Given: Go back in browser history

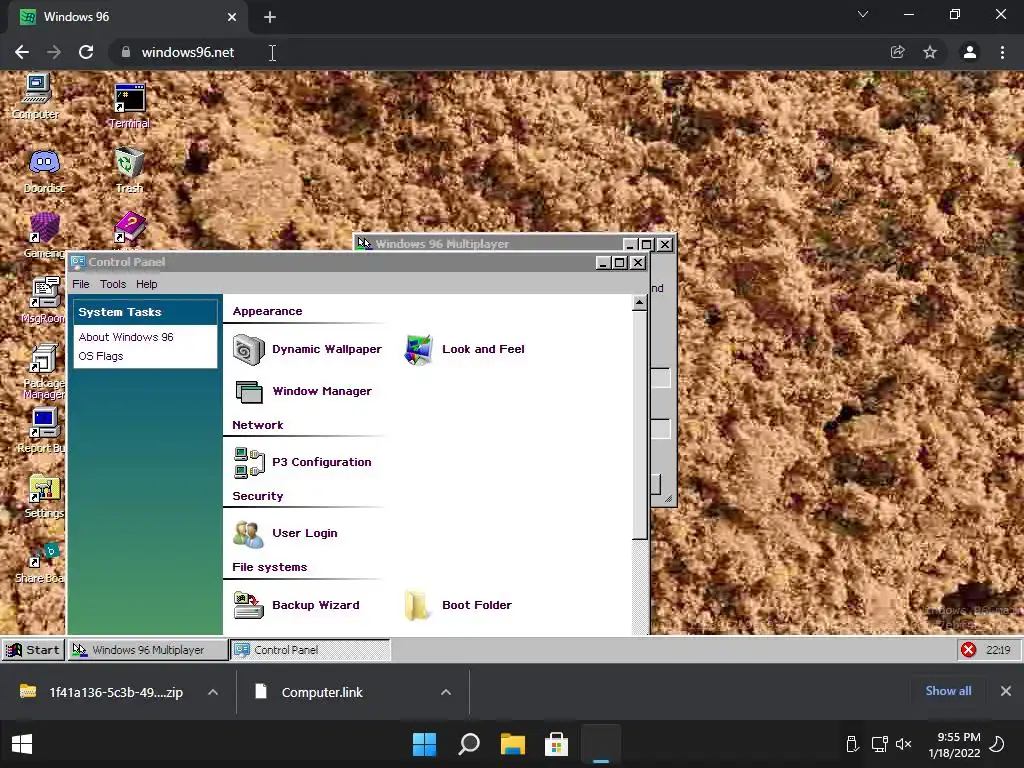Looking at the screenshot, I should coord(22,52).
